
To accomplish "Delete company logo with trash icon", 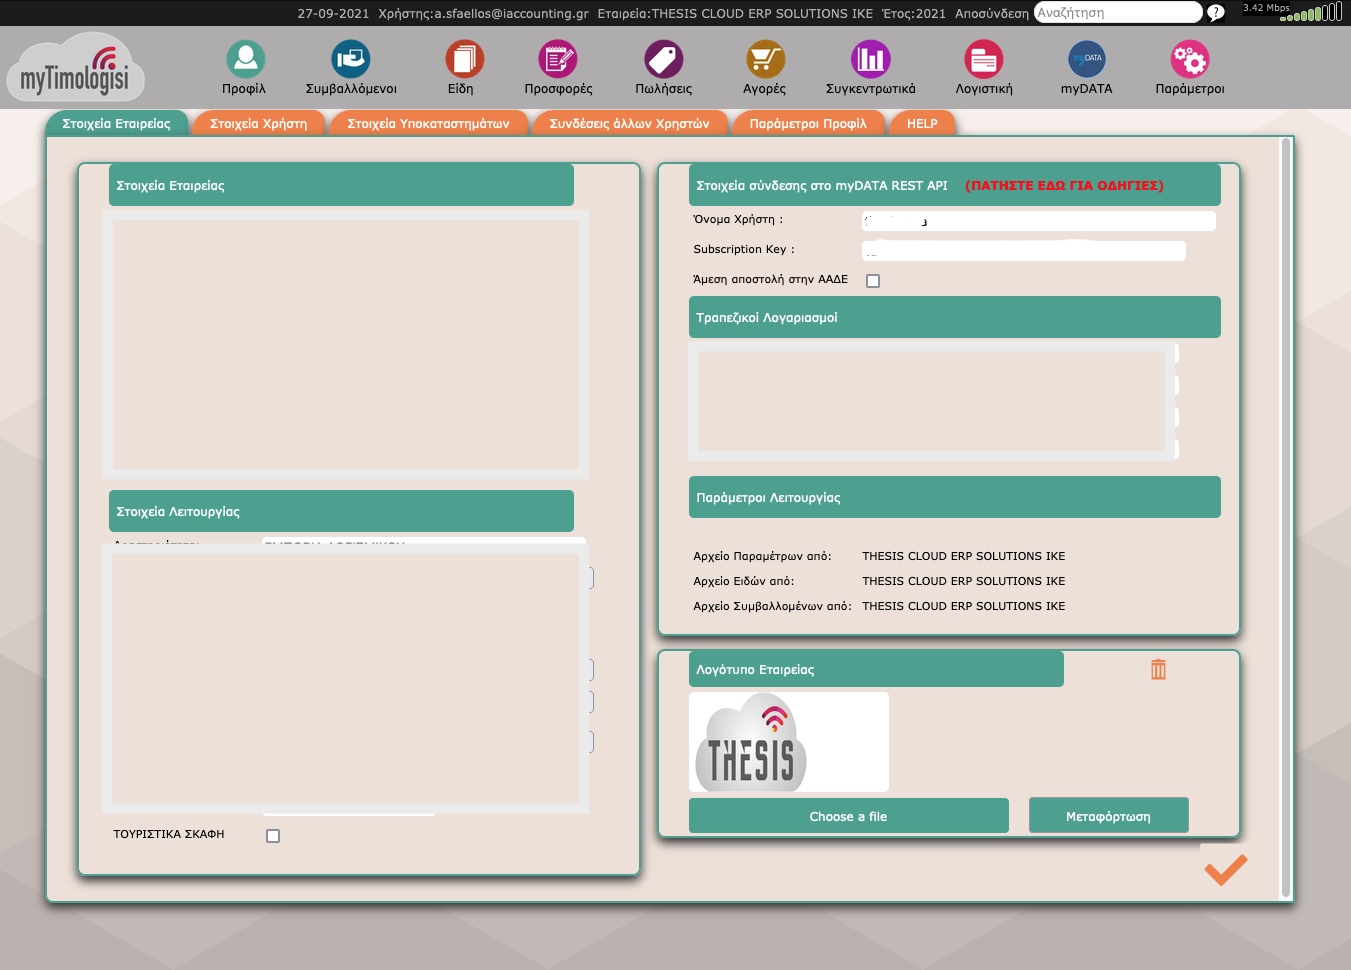I will tap(1158, 669).
